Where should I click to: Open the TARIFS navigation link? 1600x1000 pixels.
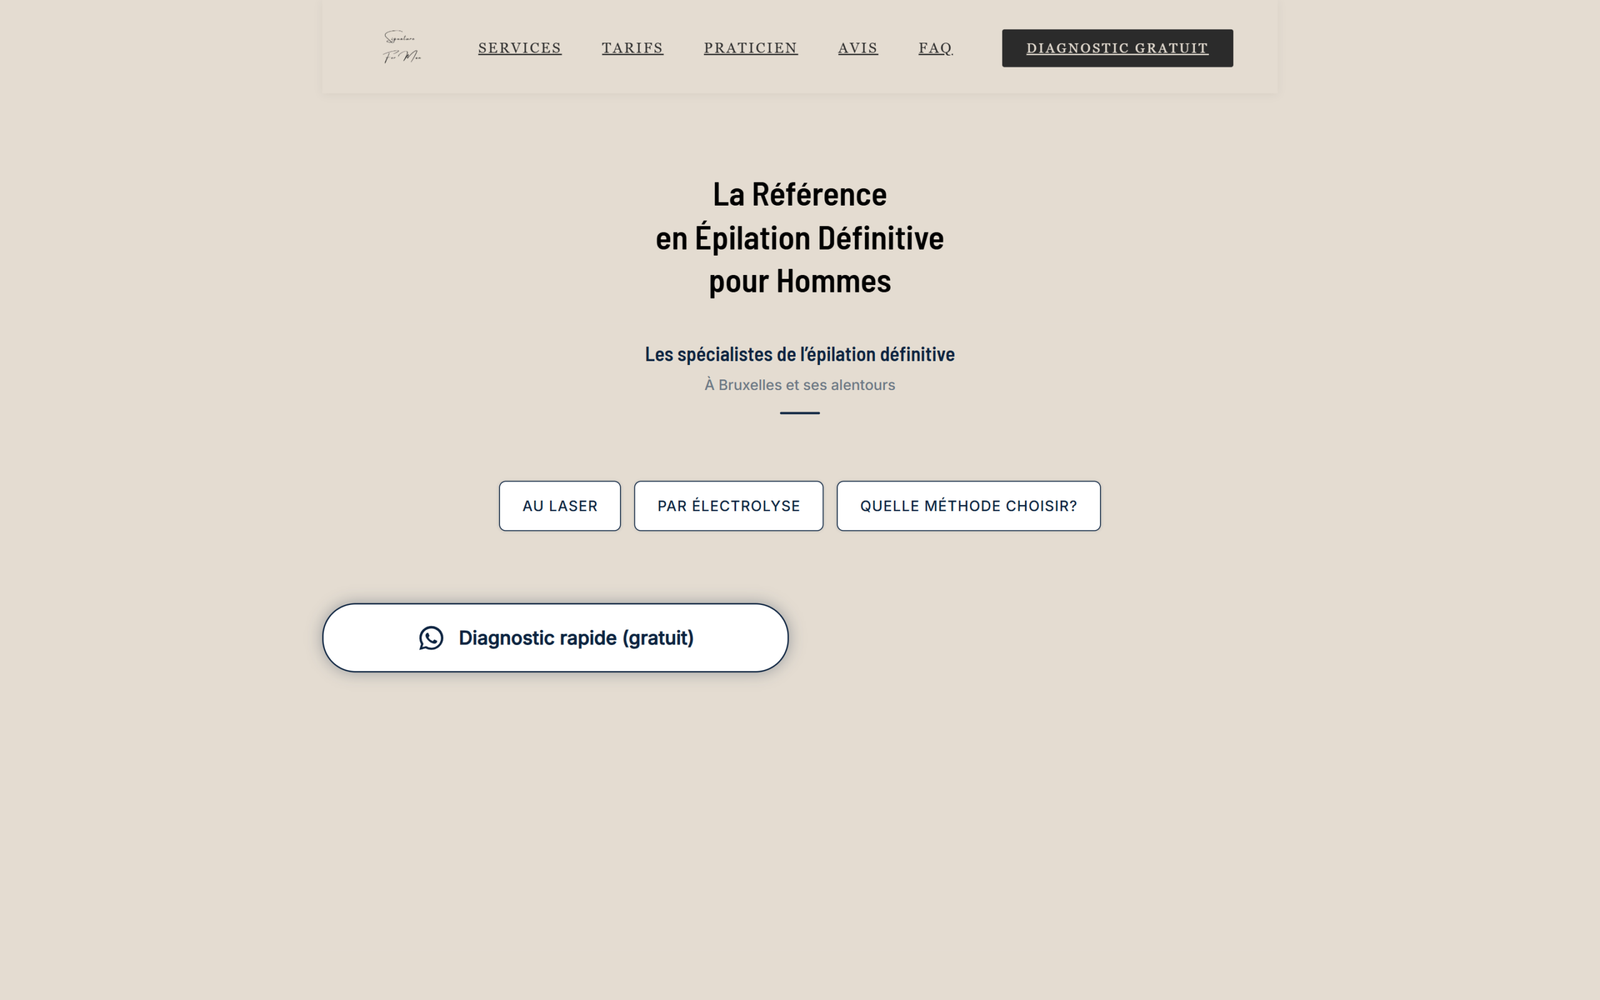pyautogui.click(x=632, y=47)
